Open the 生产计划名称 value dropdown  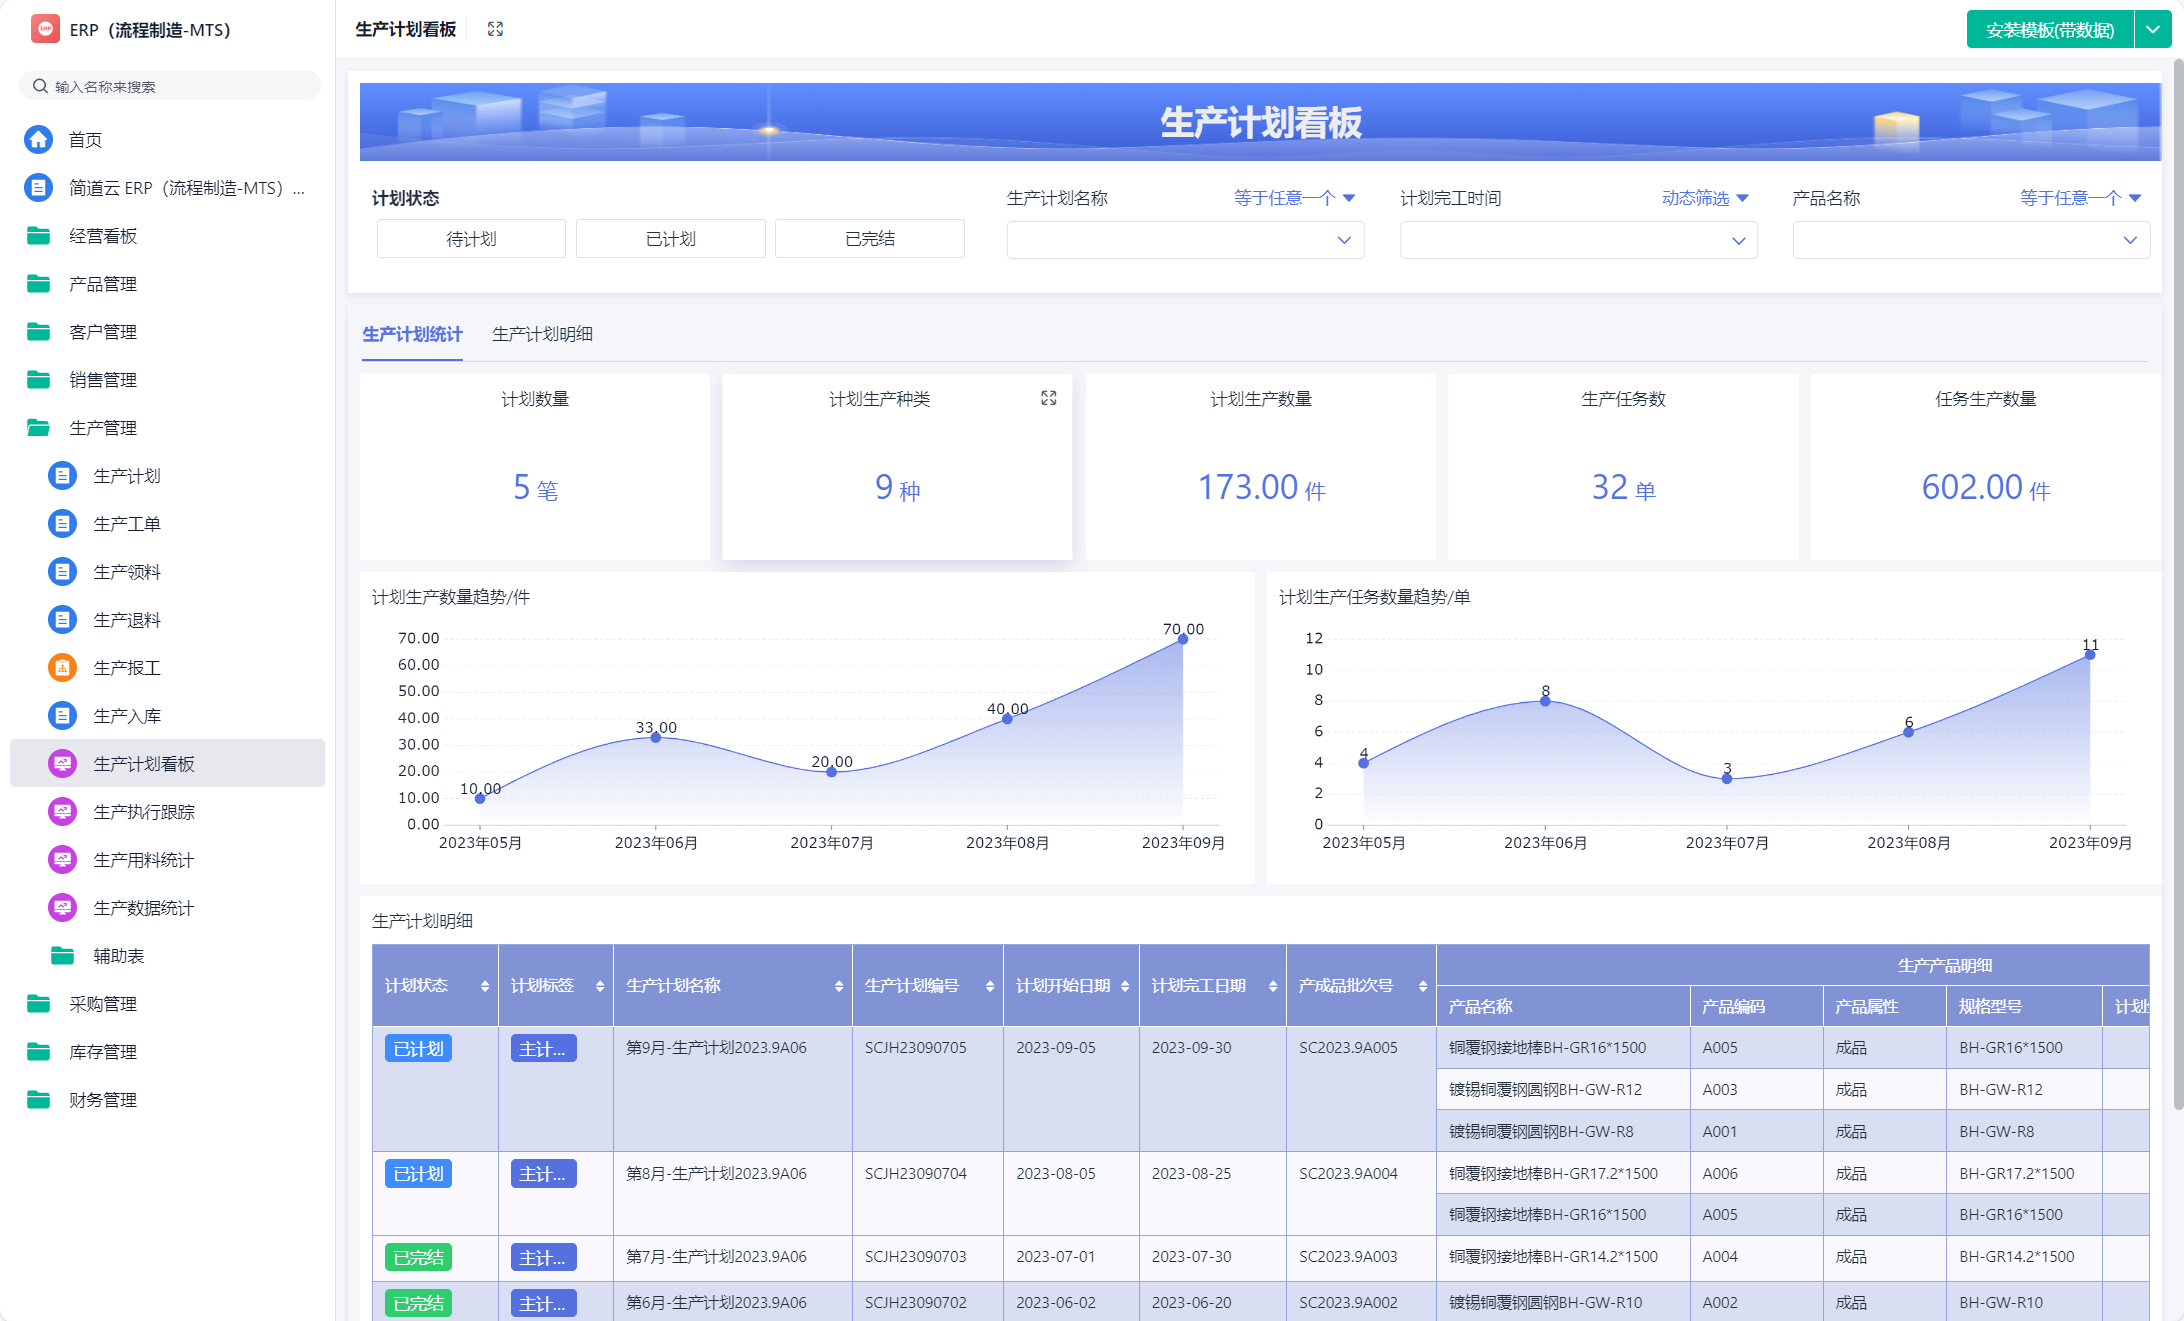tap(1184, 240)
